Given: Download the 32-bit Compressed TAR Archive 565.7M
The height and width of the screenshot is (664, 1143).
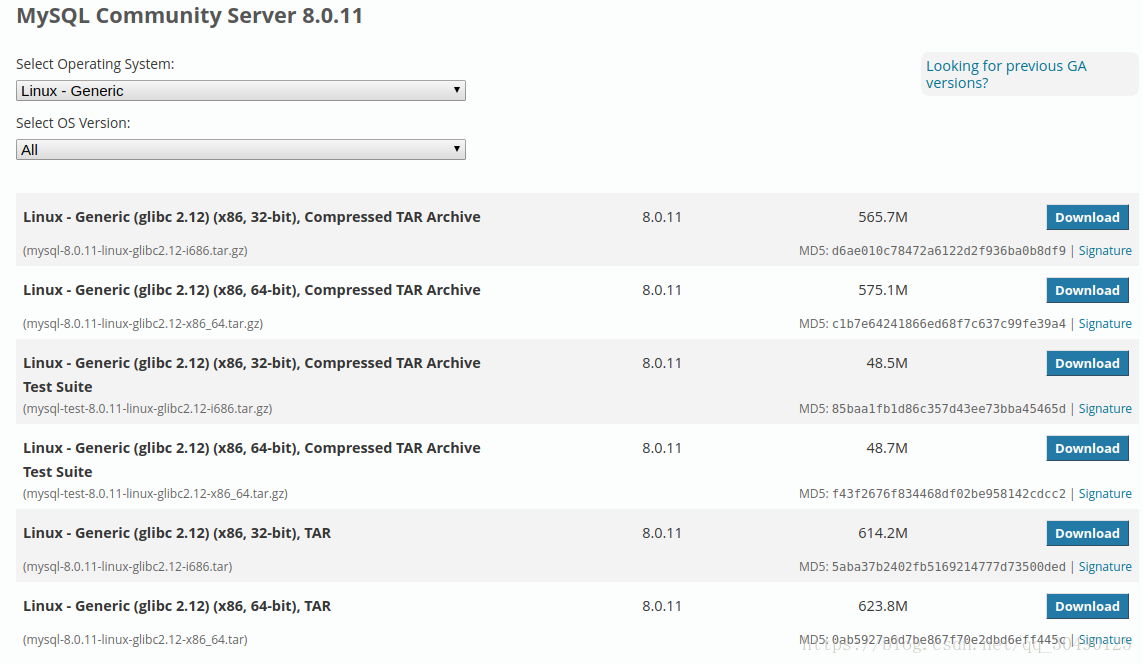Looking at the screenshot, I should pyautogui.click(x=1087, y=217).
